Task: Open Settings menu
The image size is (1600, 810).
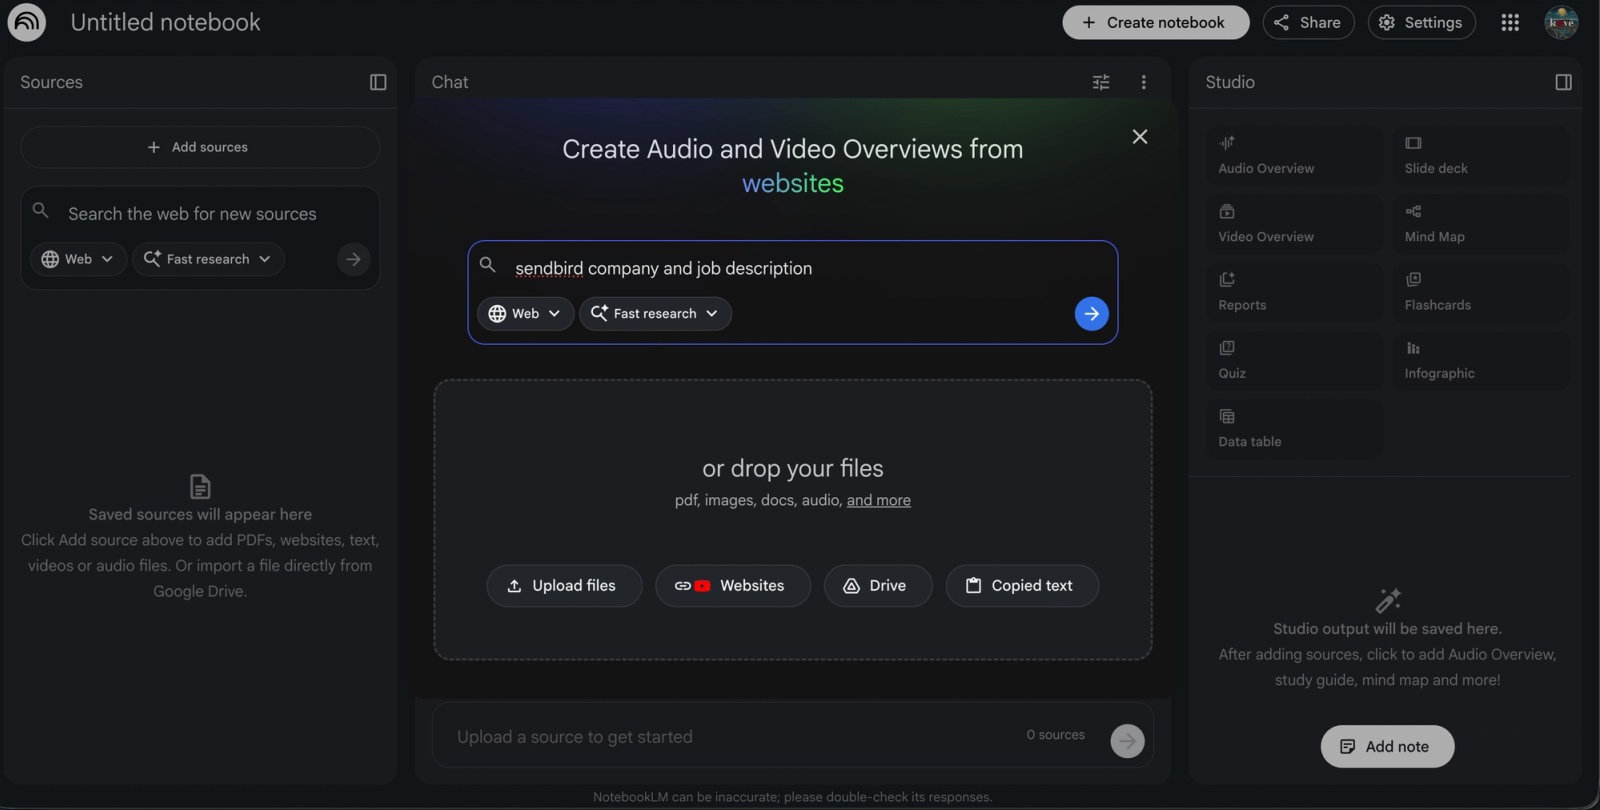Action: 1421,22
